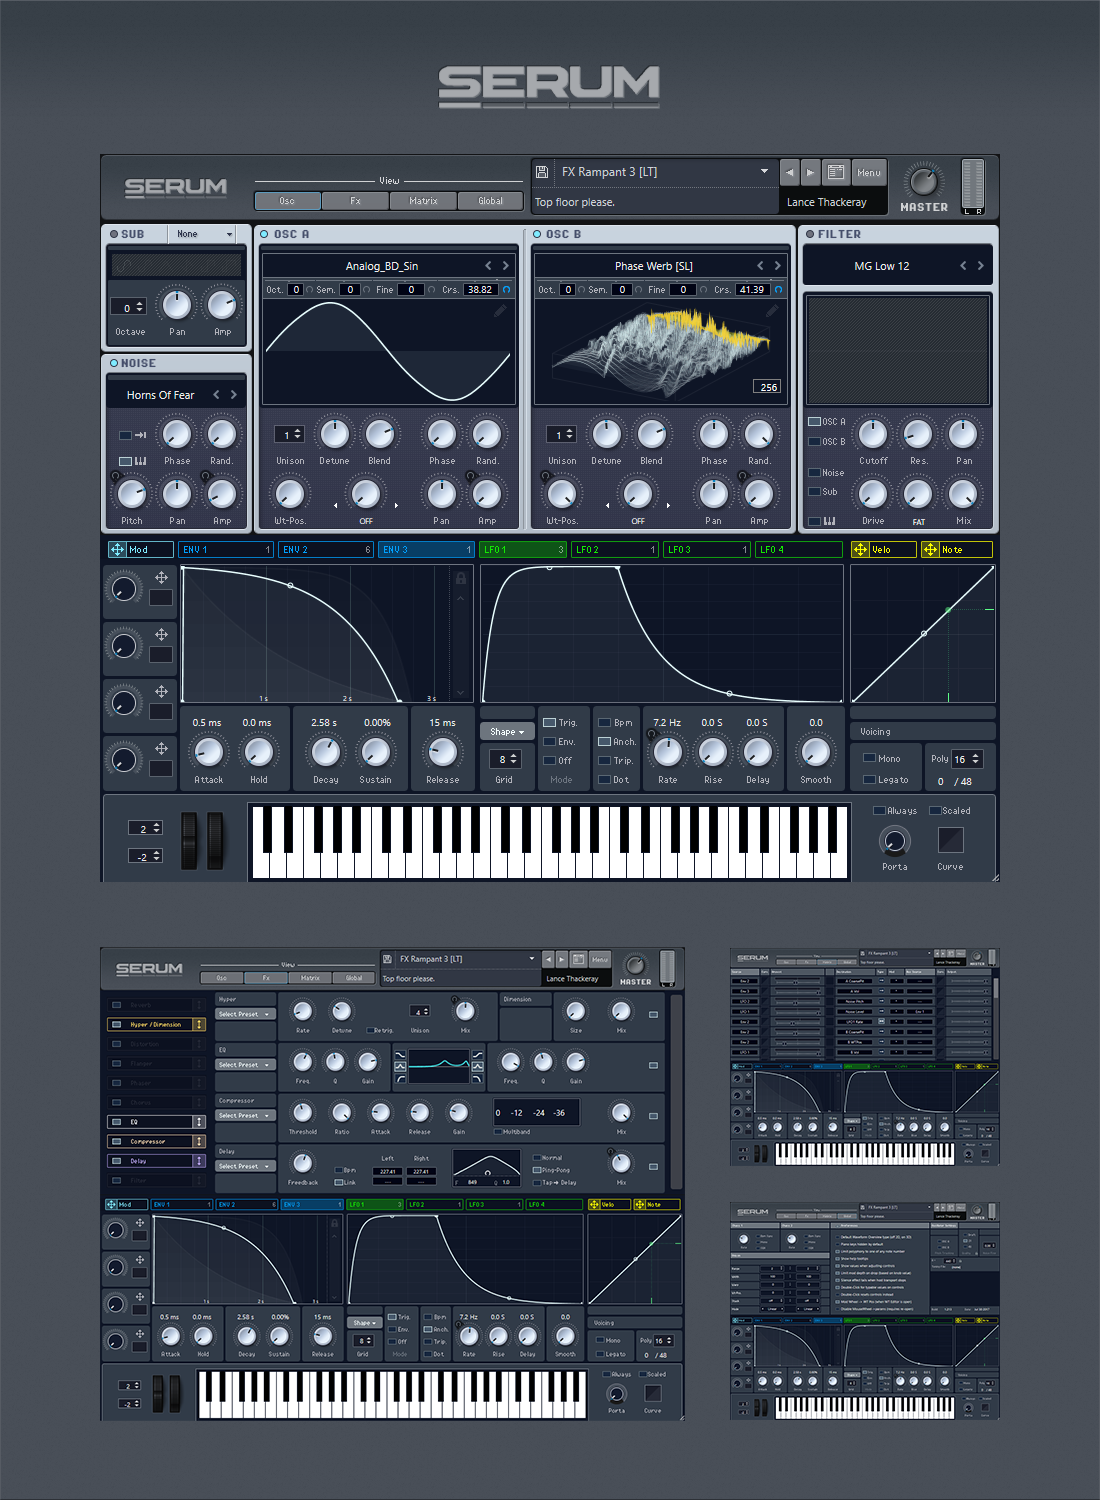This screenshot has width=1100, height=1500.
Task: Disable the OSC A power toggle
Action: tap(265, 234)
